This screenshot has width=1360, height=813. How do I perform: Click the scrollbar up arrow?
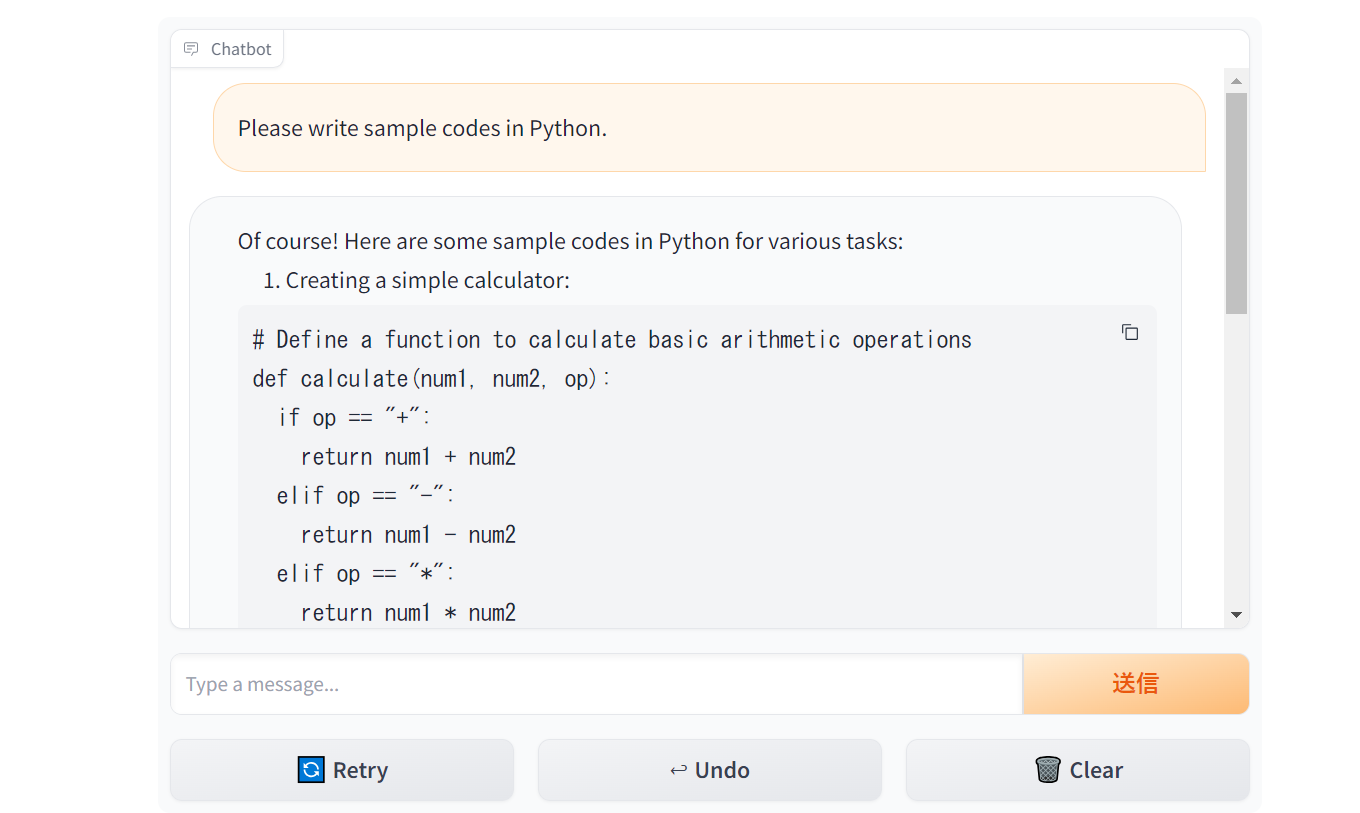coord(1235,82)
